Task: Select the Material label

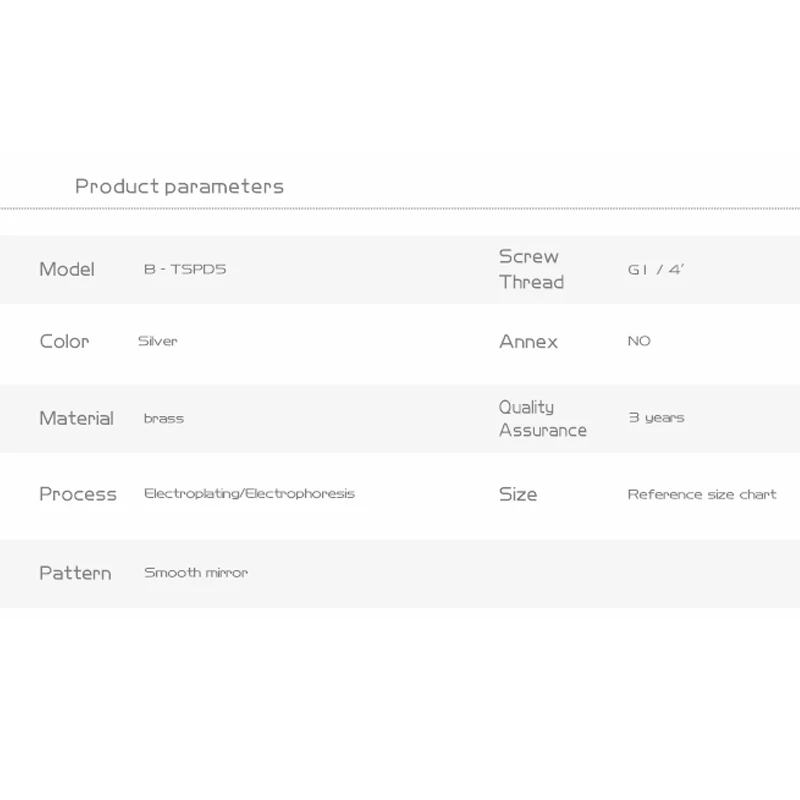Action: (x=77, y=418)
